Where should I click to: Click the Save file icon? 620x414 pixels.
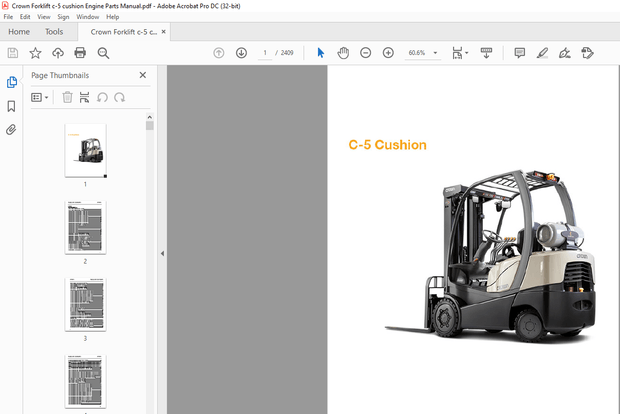[x=13, y=53]
